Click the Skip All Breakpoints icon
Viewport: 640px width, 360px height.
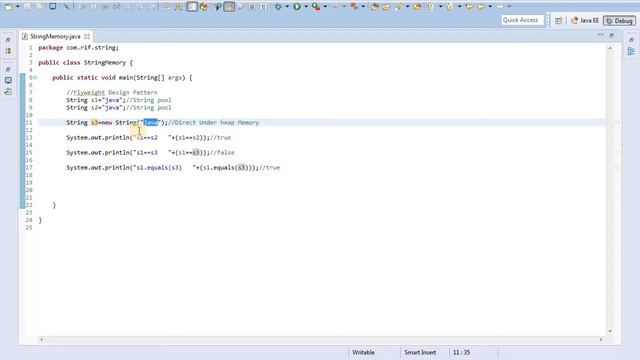pos(67,7)
